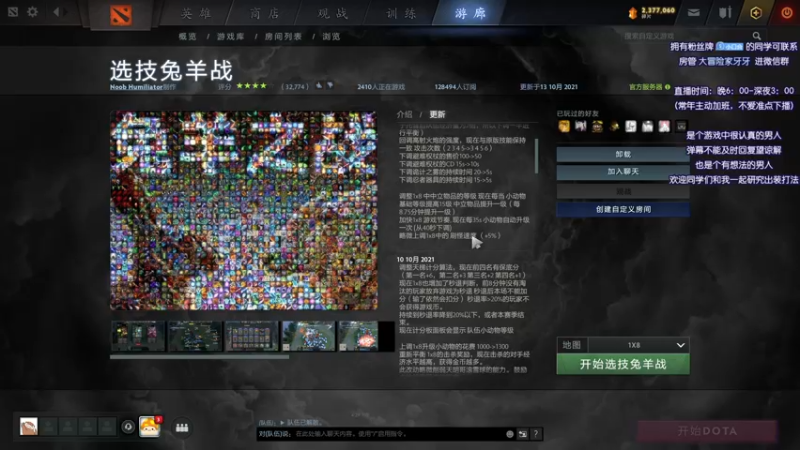Open the 游廊 arcade tab
This screenshot has height=450, width=800.
pos(470,13)
